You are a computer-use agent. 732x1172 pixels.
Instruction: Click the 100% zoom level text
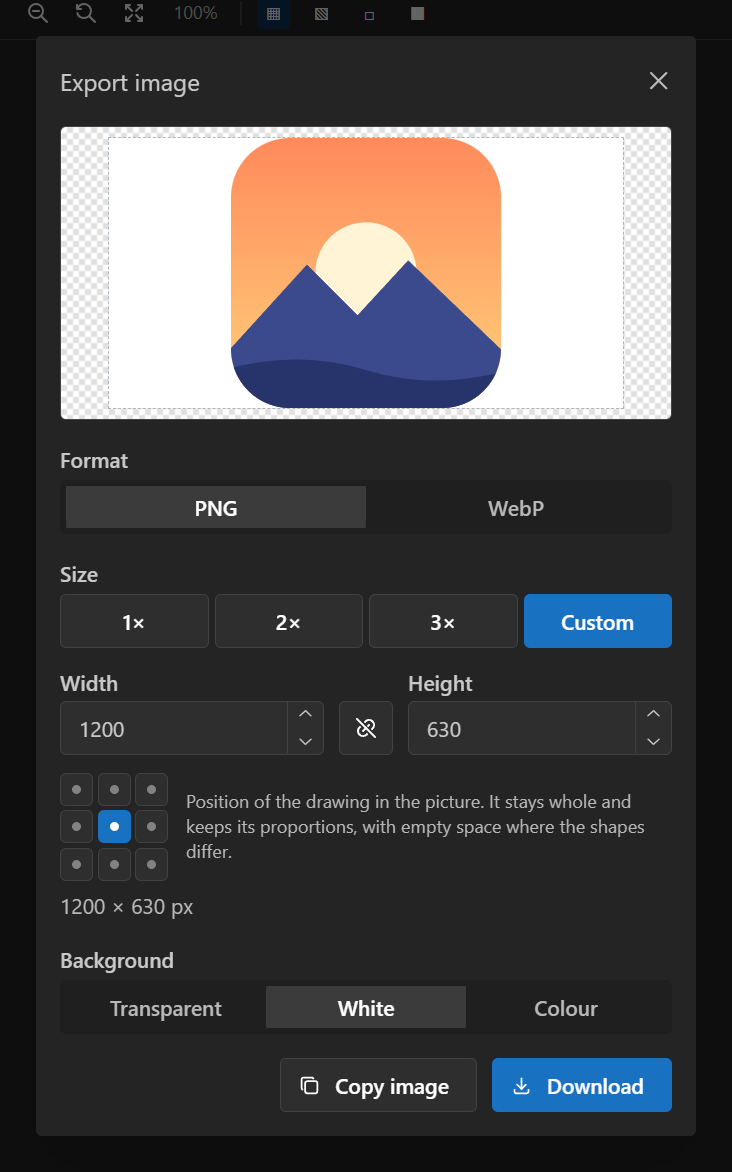coord(196,13)
